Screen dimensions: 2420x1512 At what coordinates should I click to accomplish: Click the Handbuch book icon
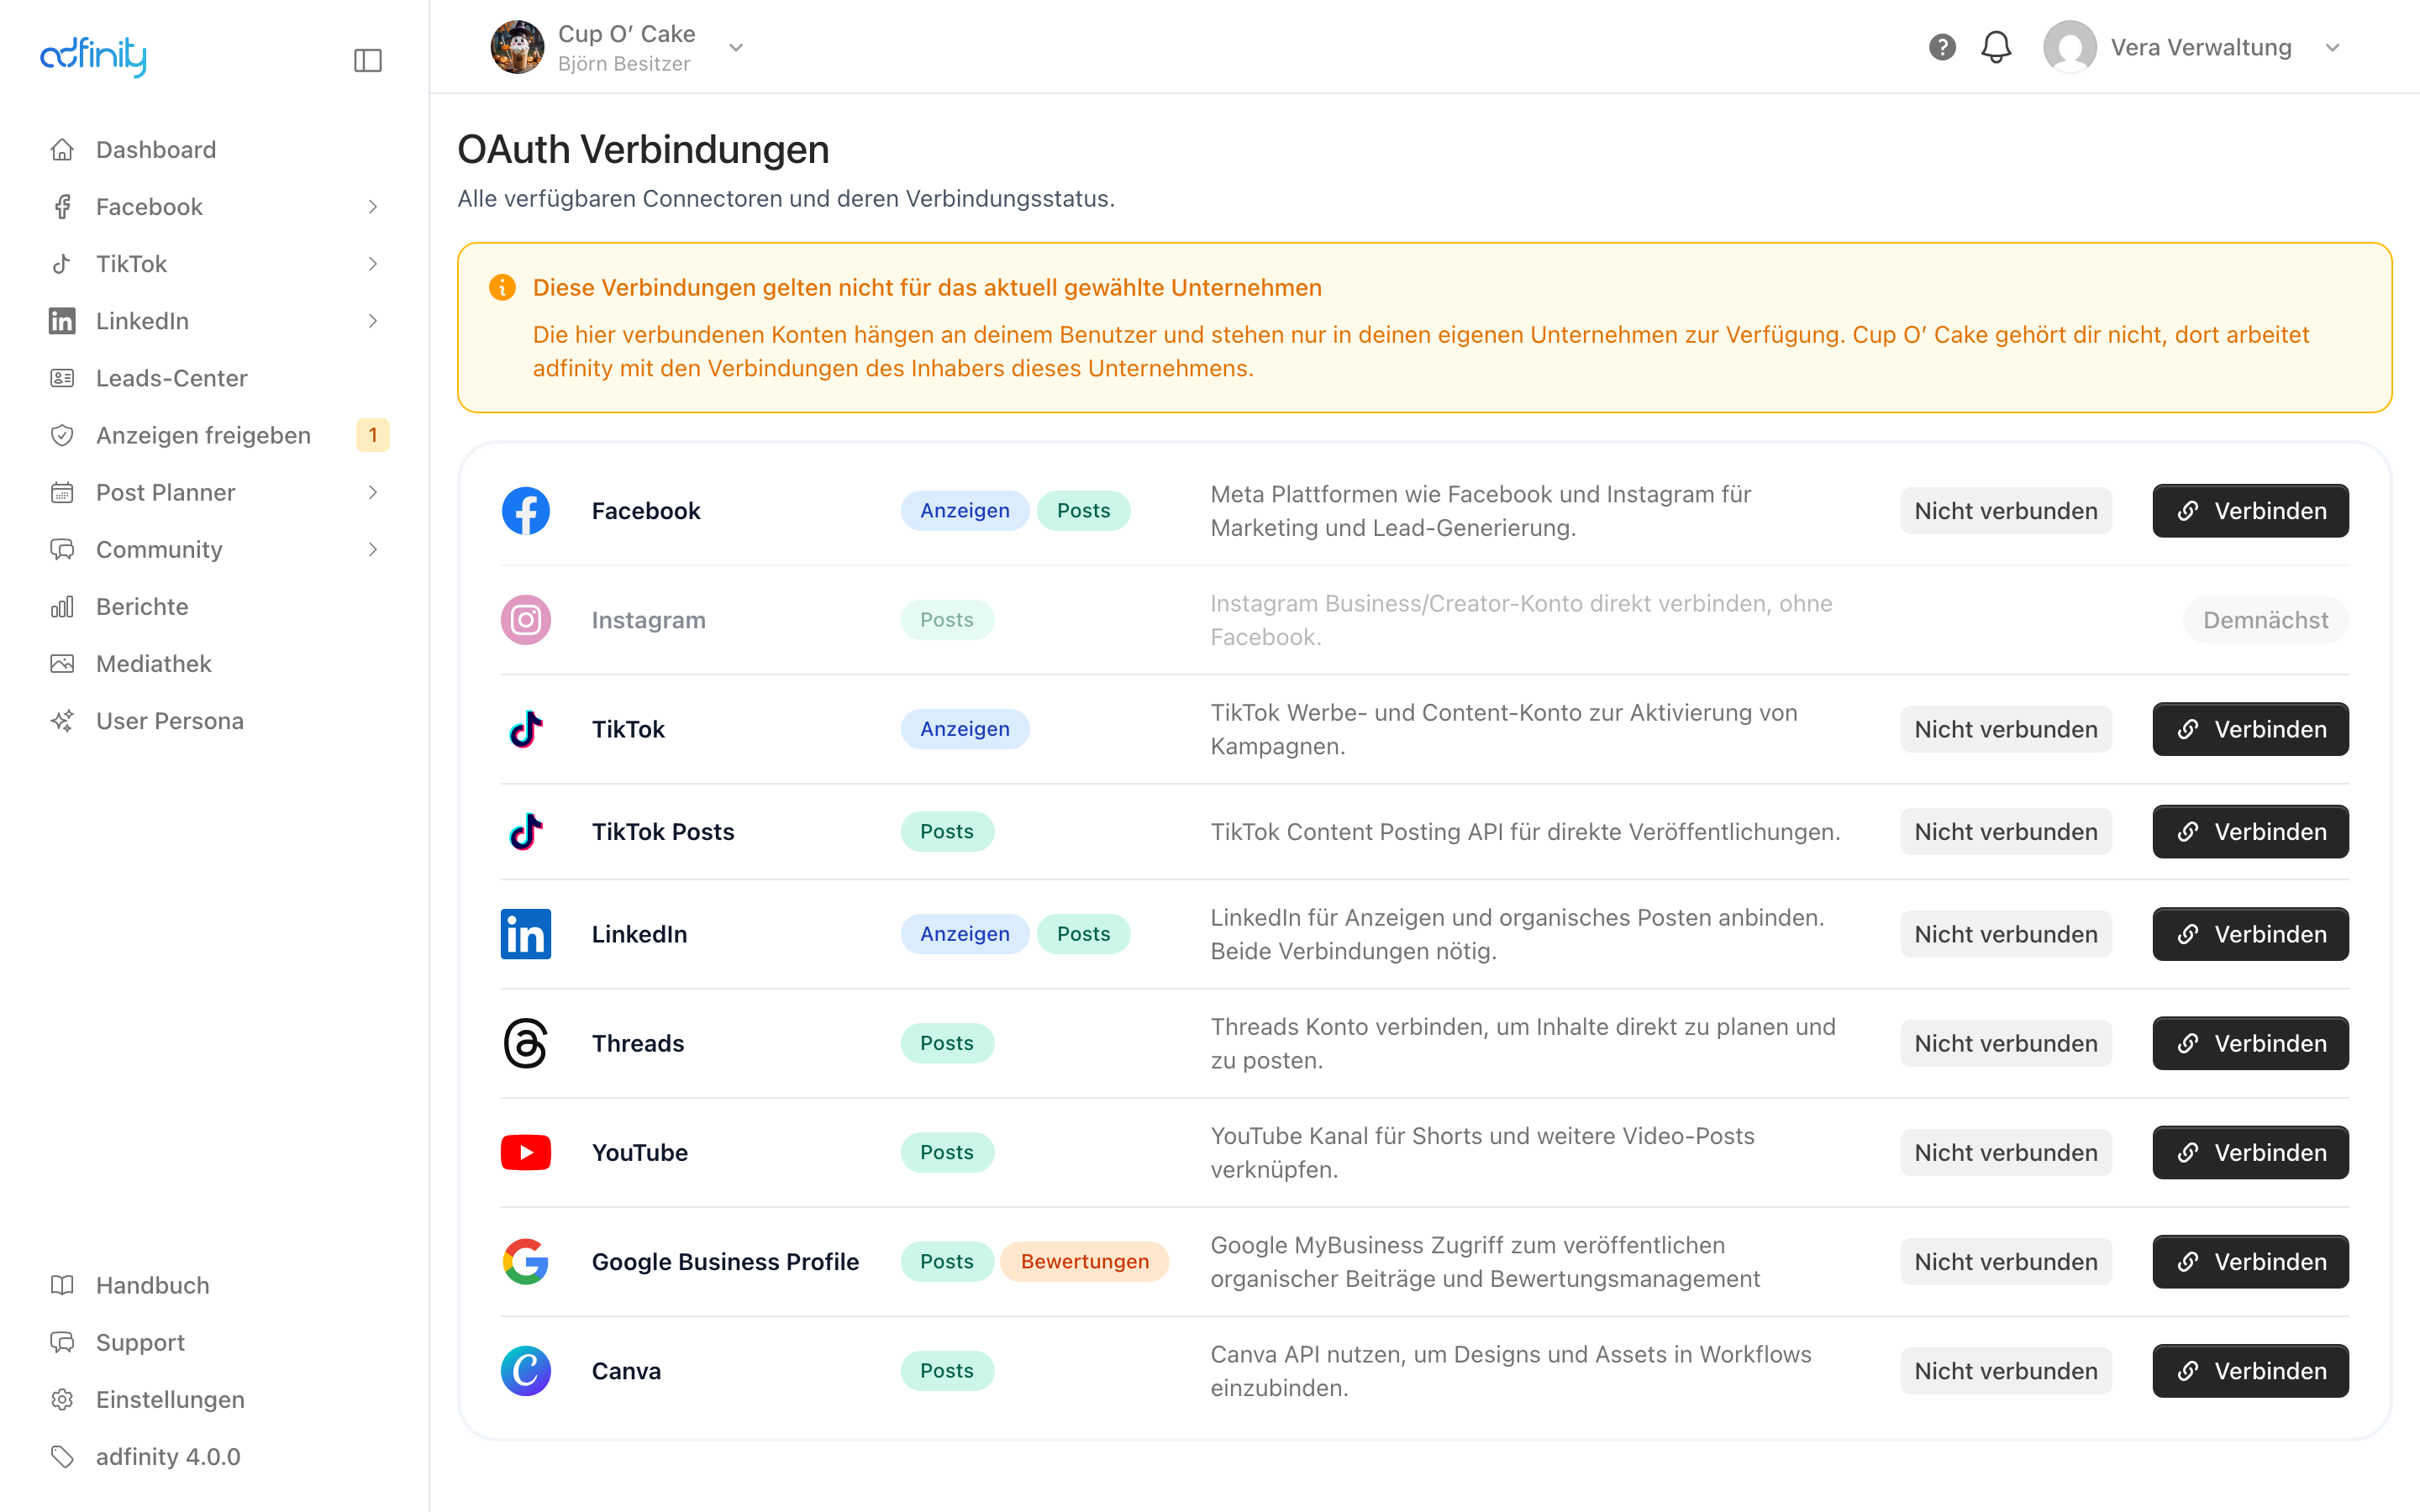click(x=62, y=1285)
